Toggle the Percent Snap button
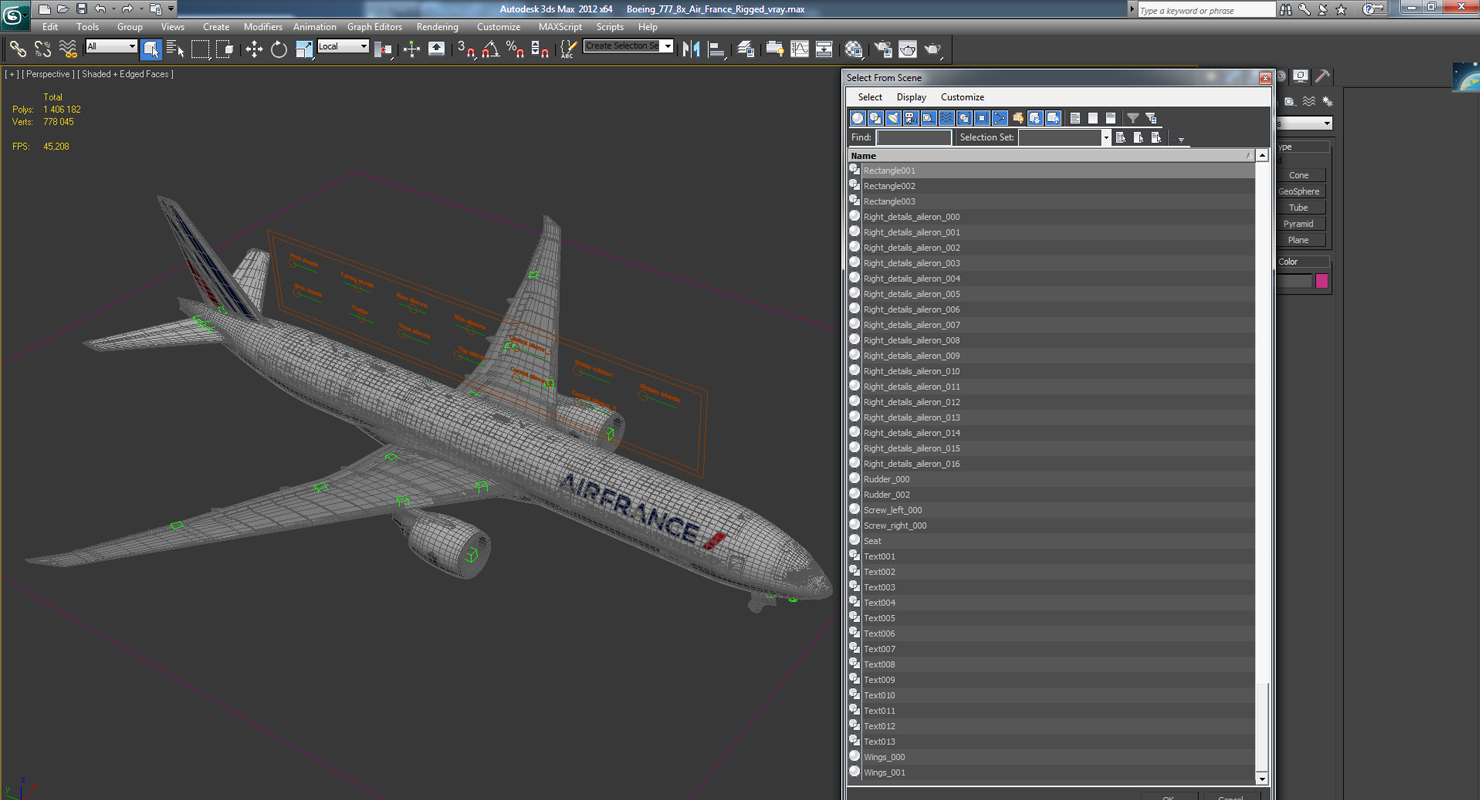Screen dimensions: 1480x800 pyautogui.click(x=515, y=48)
